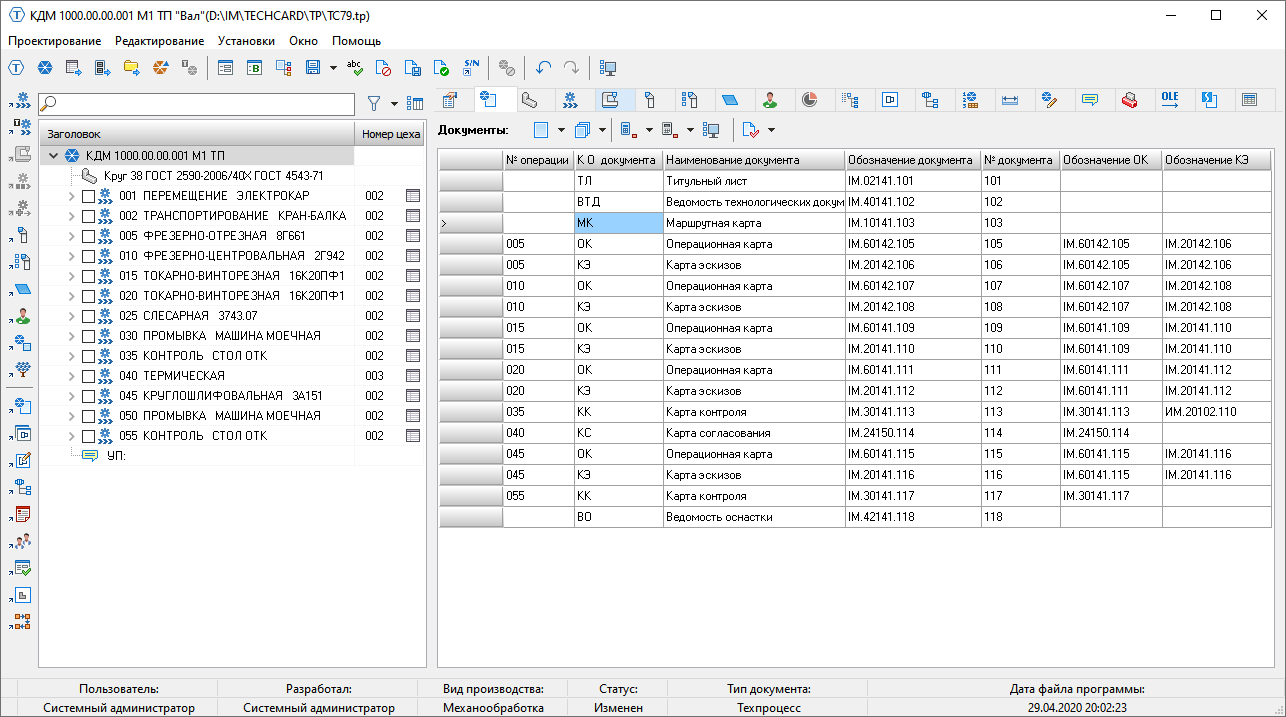Image resolution: width=1286 pixels, height=717 pixels.
Task: Select the Ведомость оснастки document row
Action: (718, 517)
